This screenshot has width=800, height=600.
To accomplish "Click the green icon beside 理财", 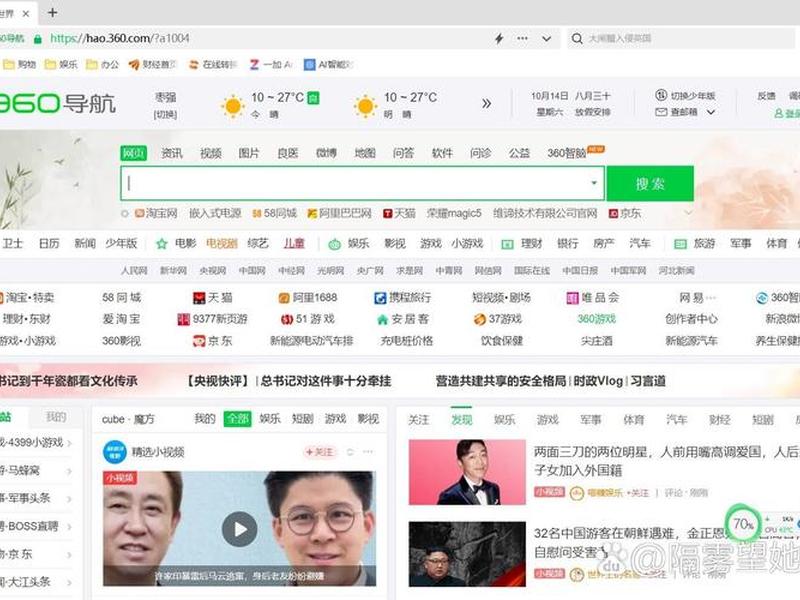I will [507, 244].
